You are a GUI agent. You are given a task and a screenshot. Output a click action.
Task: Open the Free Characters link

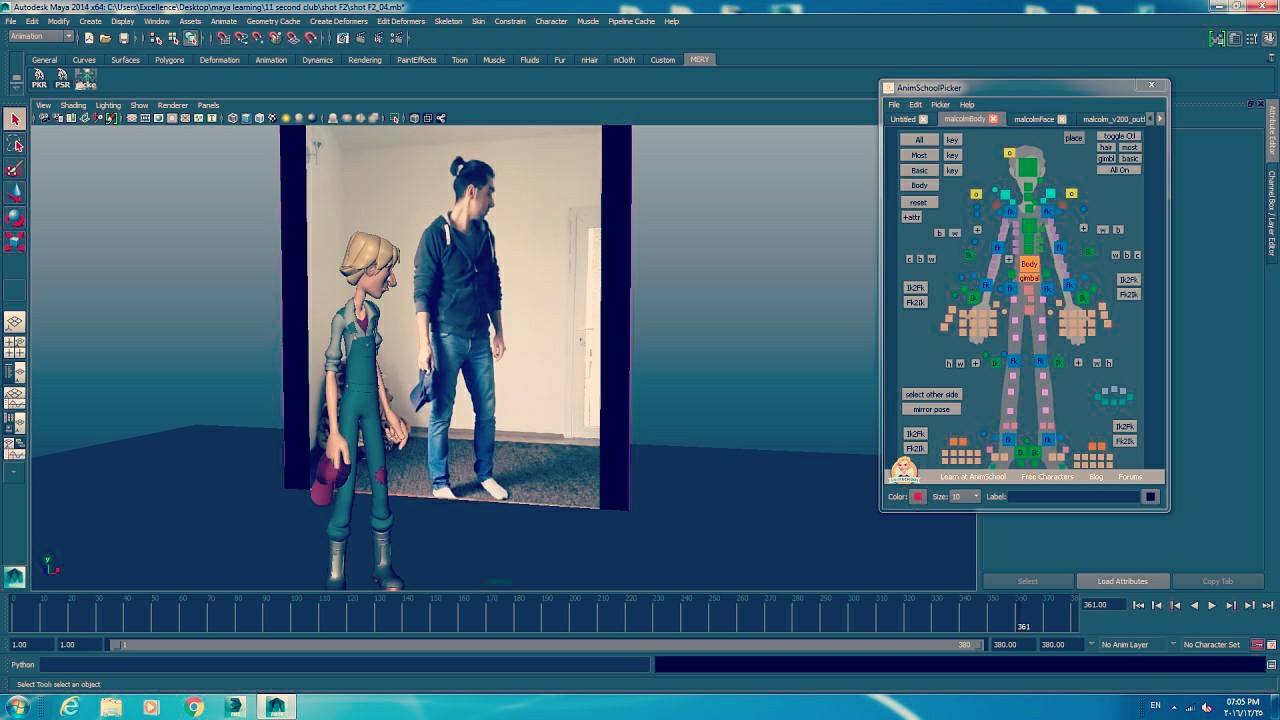coord(1047,477)
